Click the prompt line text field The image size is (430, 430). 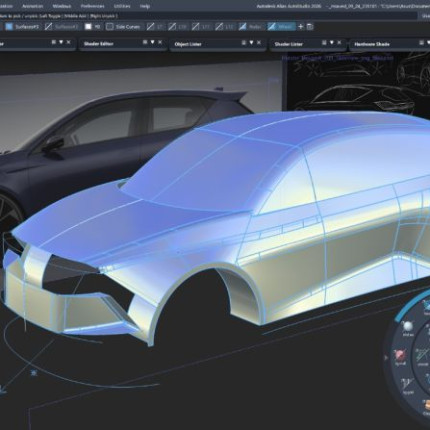(x=208, y=16)
